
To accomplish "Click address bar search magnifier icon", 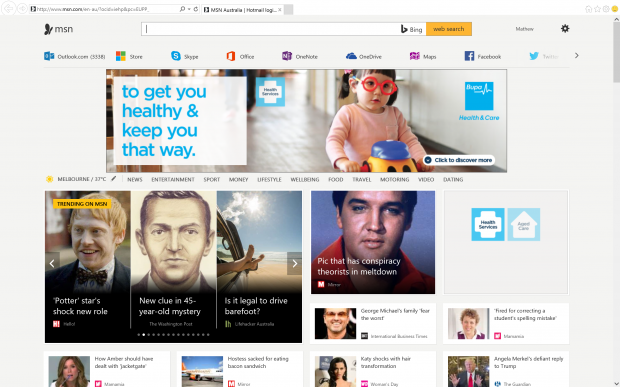I will [182, 9].
